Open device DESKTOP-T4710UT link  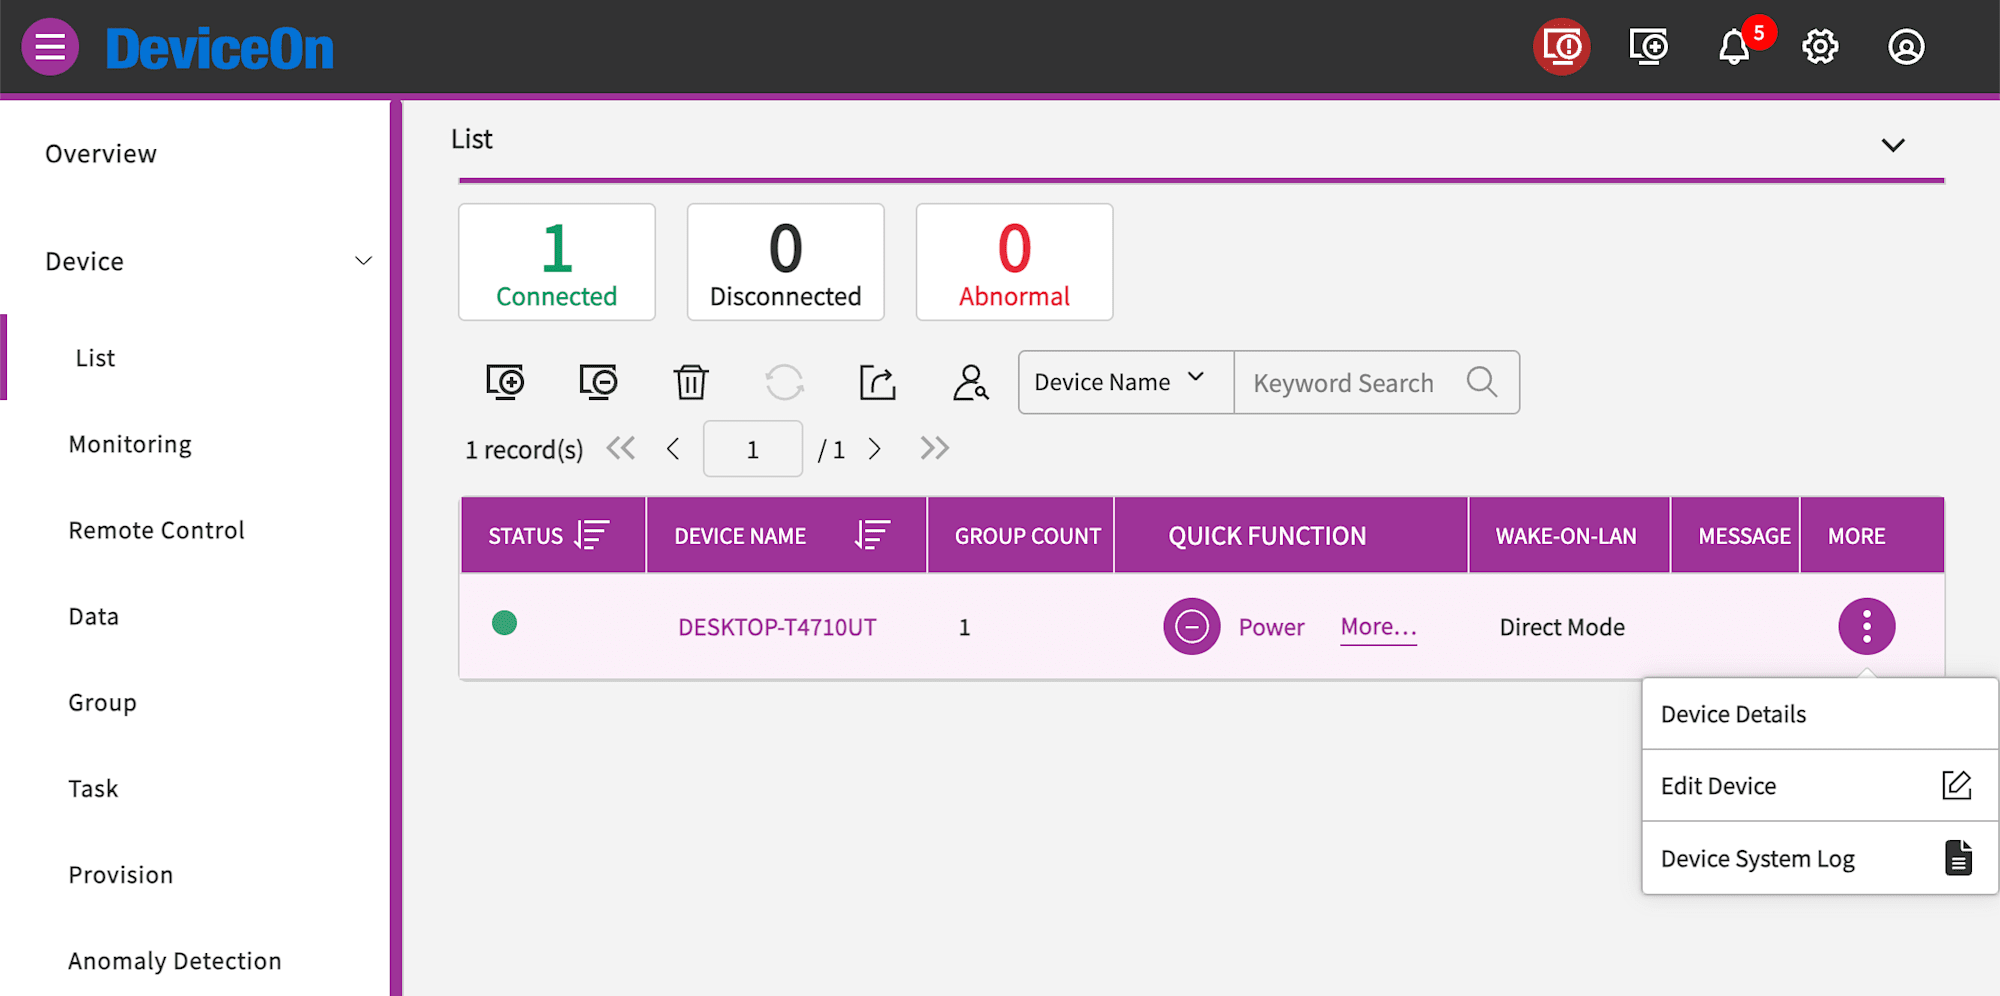click(x=777, y=627)
